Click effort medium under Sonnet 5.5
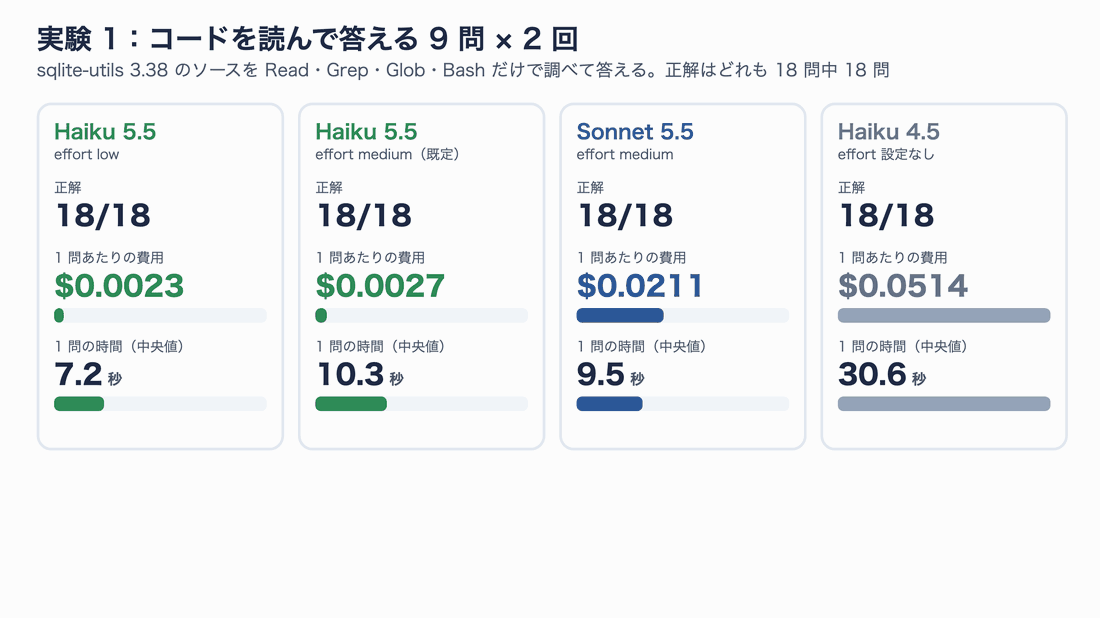Image resolution: width=1100 pixels, height=618 pixels. [x=625, y=154]
